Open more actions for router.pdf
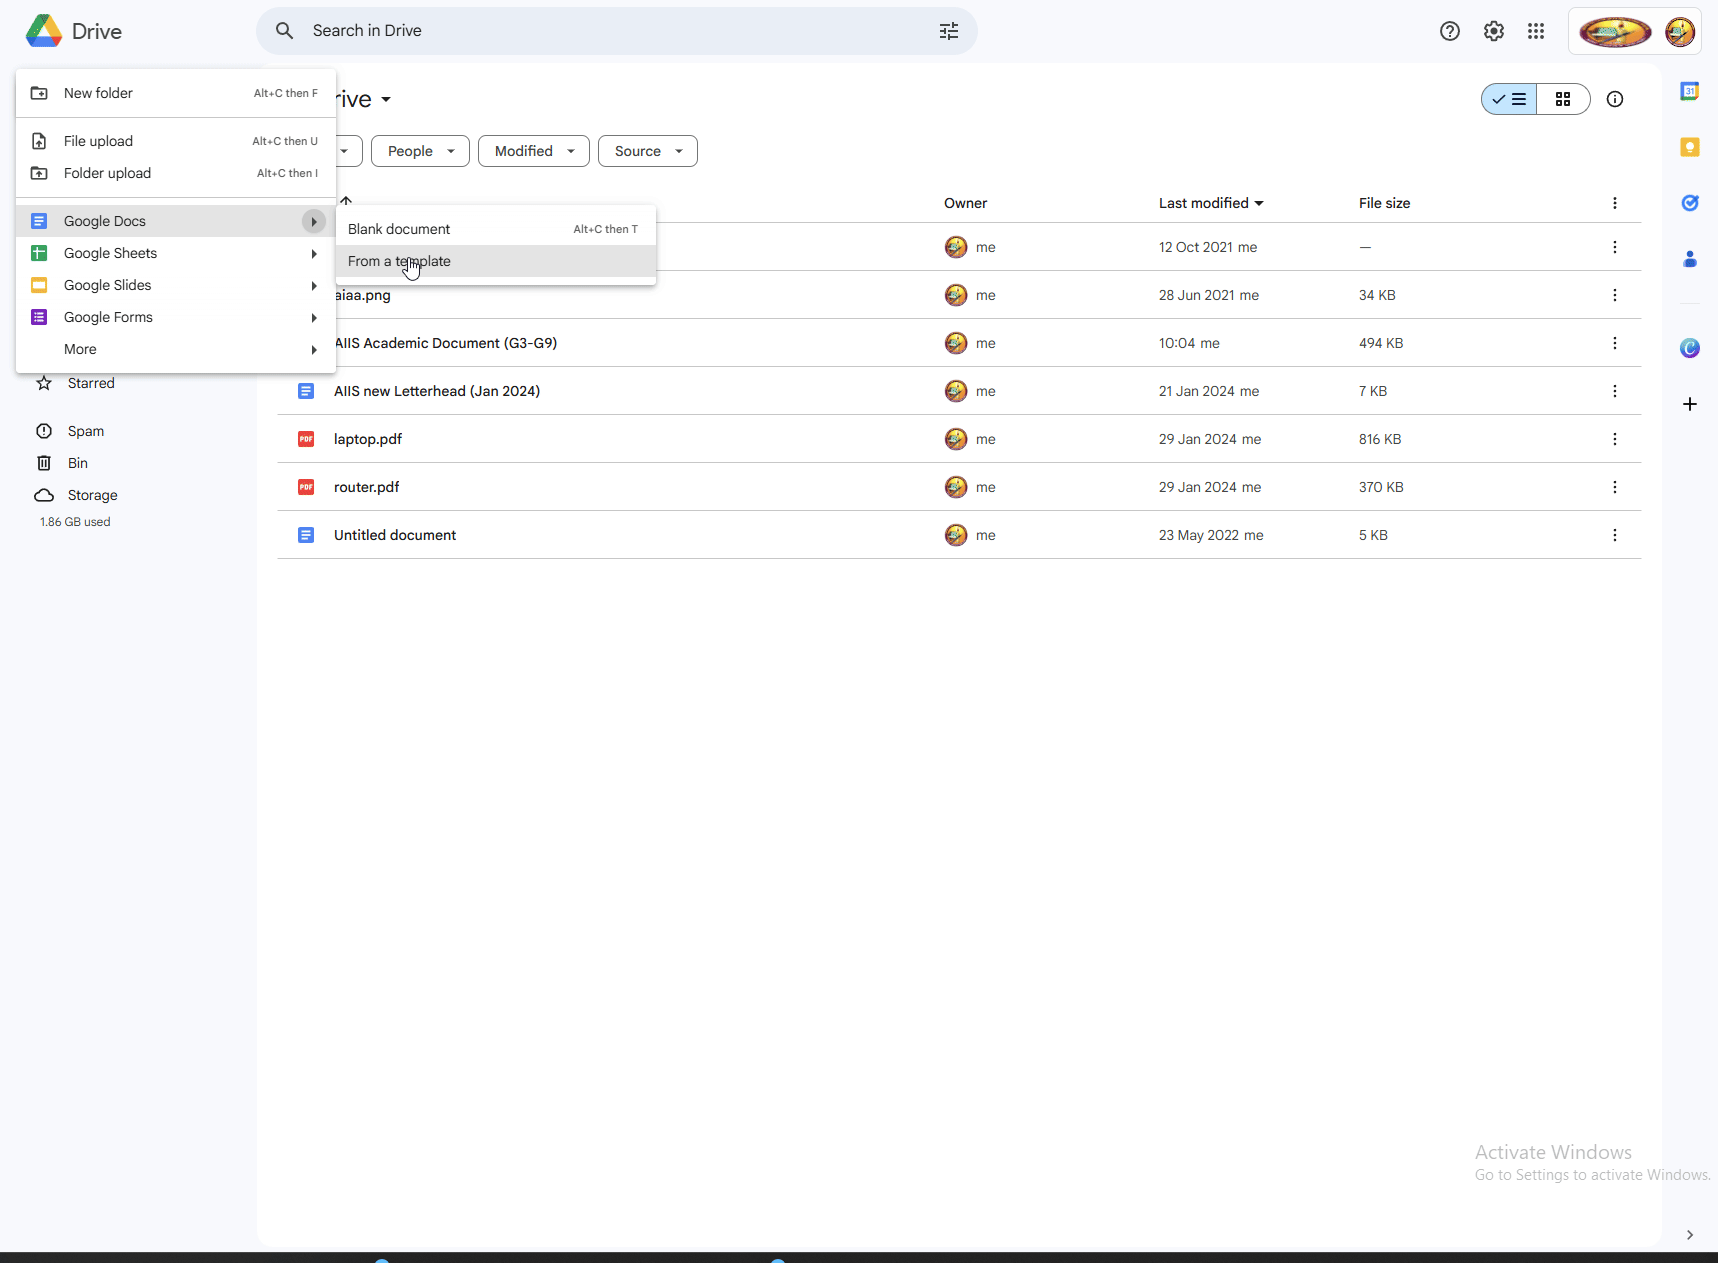The width and height of the screenshot is (1718, 1263). [x=1614, y=487]
